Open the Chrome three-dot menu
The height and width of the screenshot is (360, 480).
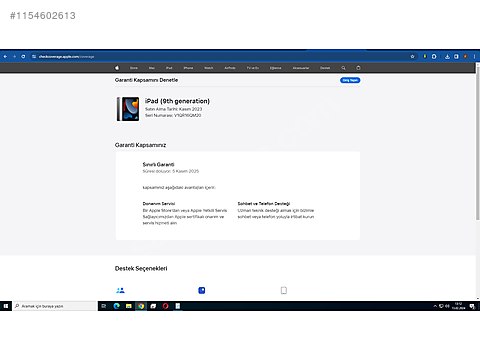click(474, 56)
